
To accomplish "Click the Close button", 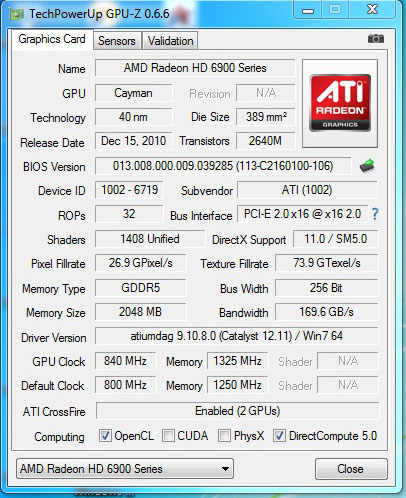I will 351,469.
